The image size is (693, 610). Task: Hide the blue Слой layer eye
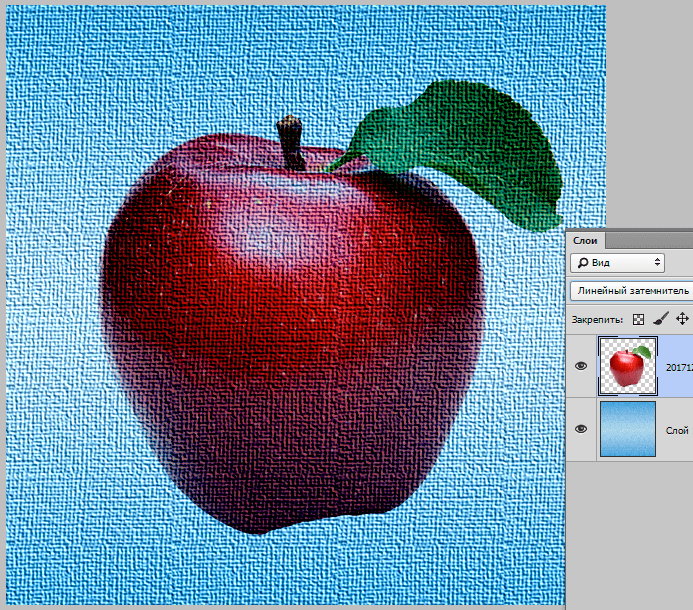tap(581, 429)
